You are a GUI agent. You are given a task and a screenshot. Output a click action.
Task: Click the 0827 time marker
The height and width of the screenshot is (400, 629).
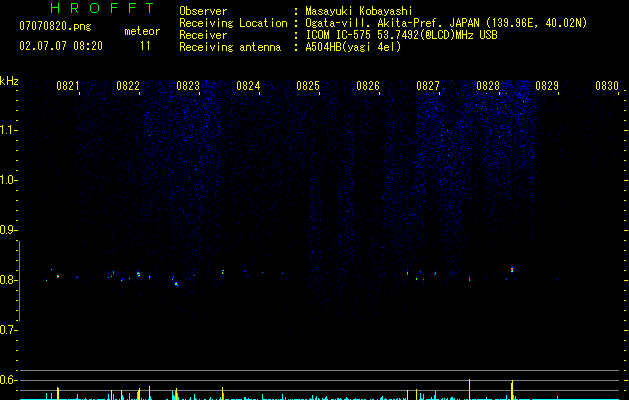click(x=428, y=86)
